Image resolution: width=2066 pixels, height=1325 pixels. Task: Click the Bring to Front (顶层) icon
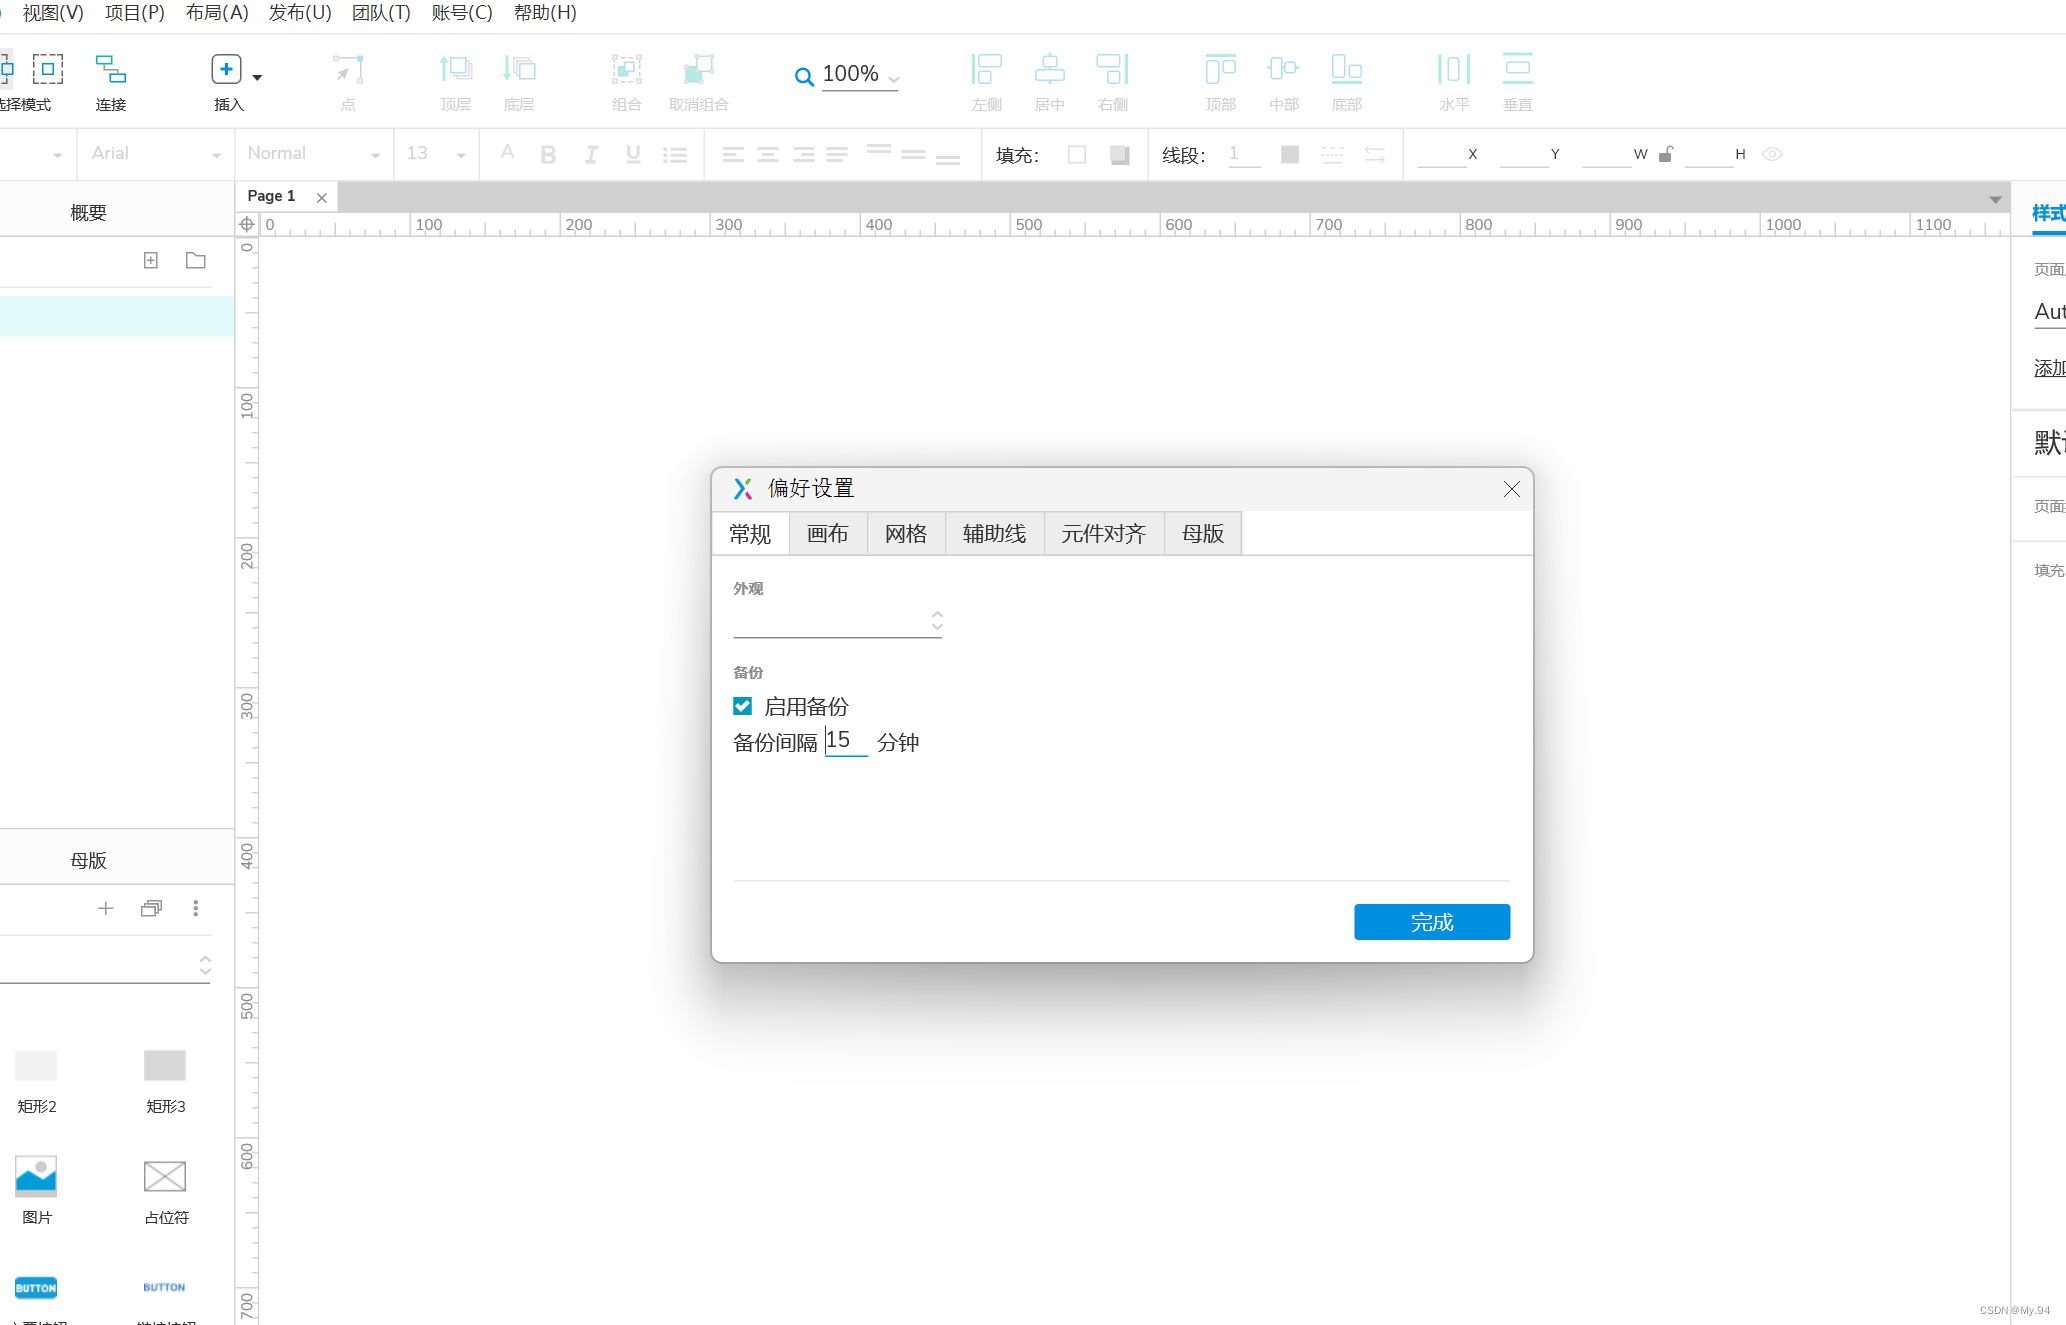coord(455,69)
